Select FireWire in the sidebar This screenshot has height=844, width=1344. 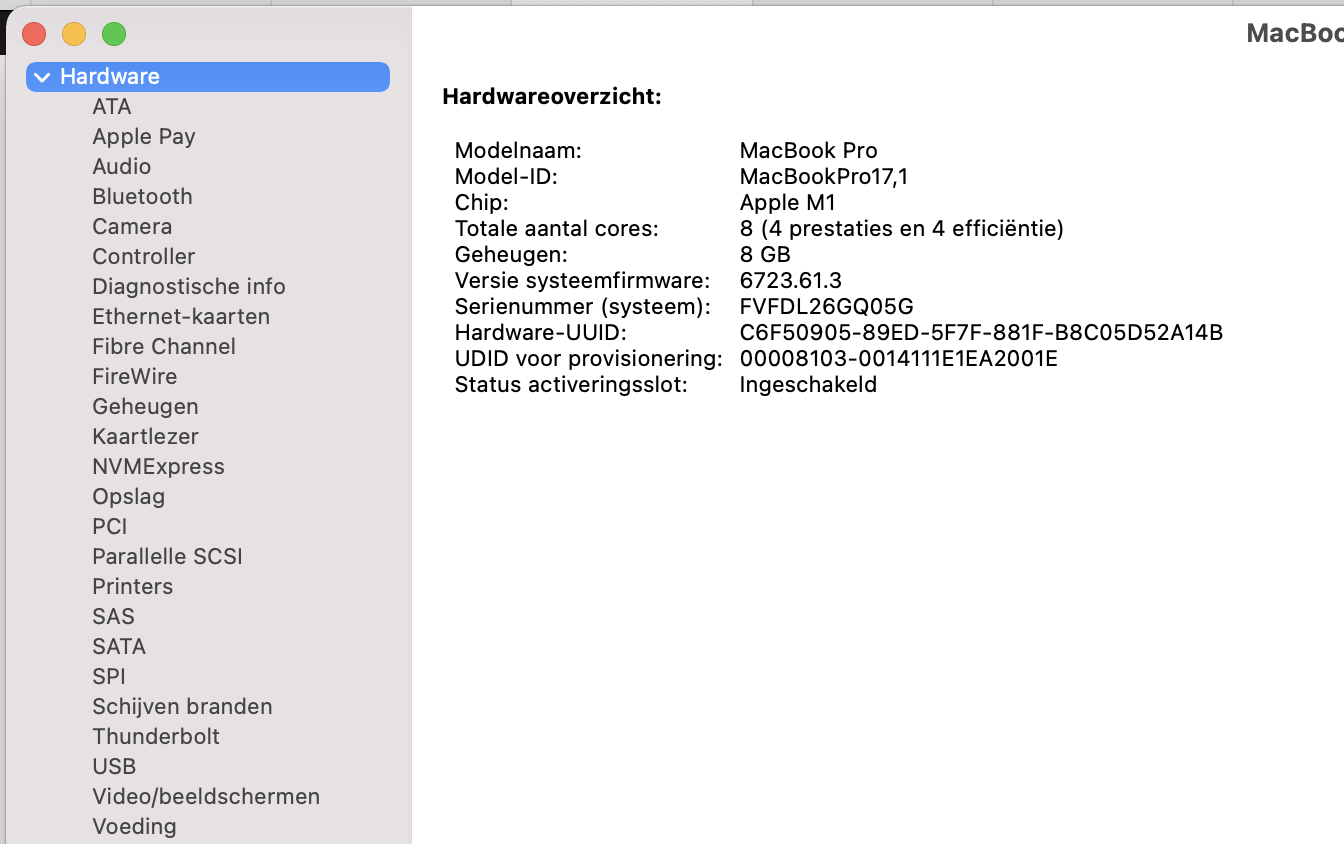135,377
